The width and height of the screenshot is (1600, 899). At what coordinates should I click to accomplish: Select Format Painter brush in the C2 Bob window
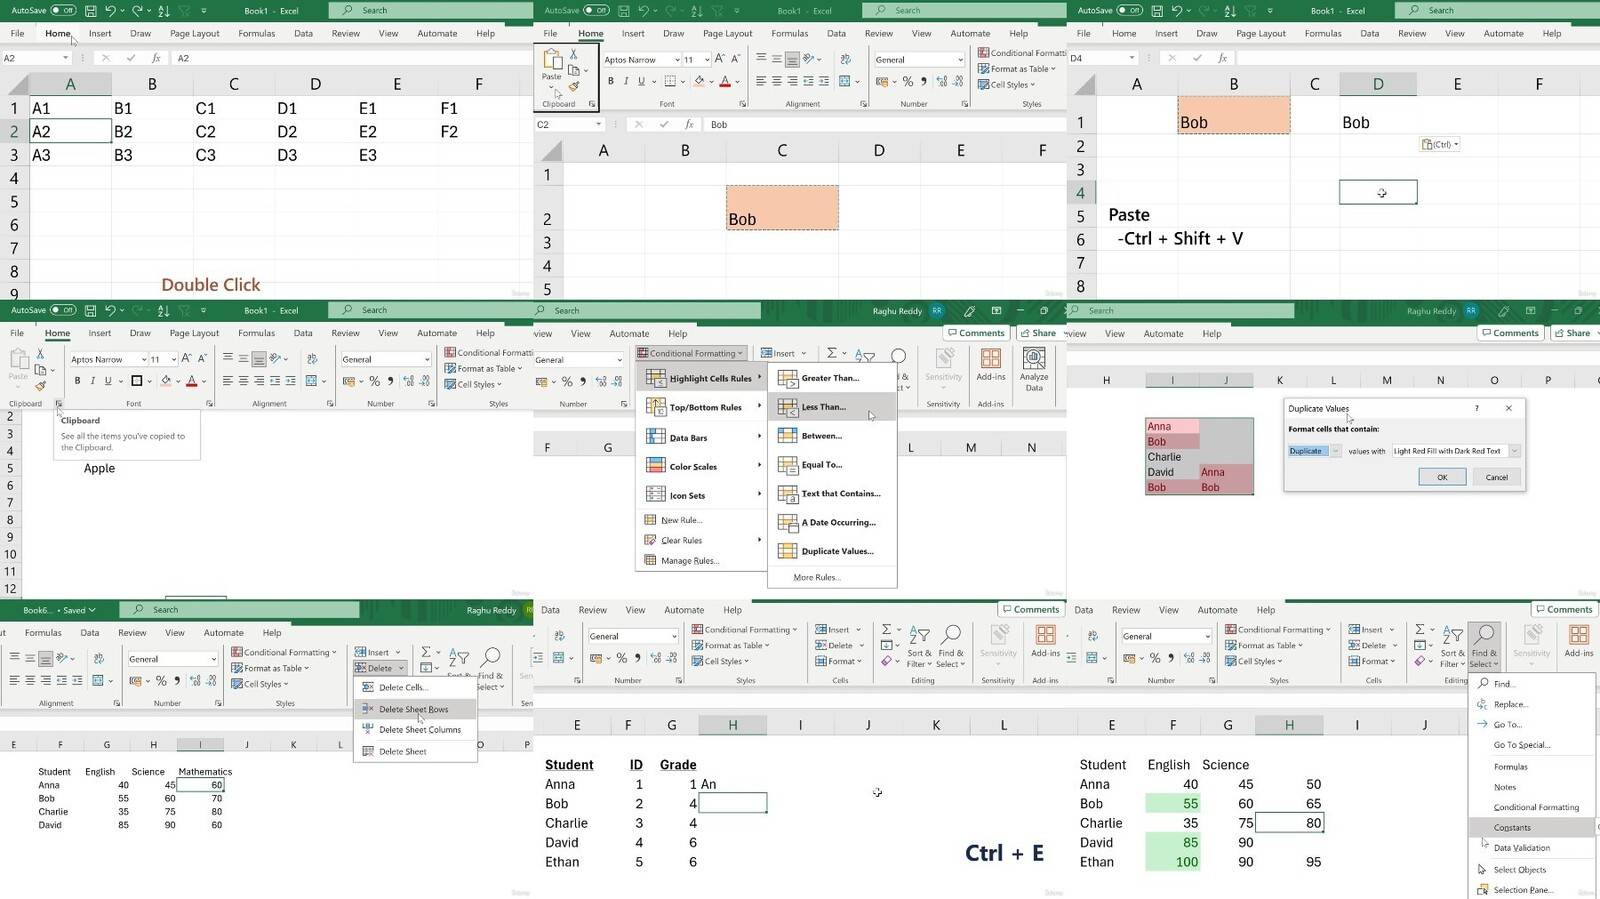point(574,86)
